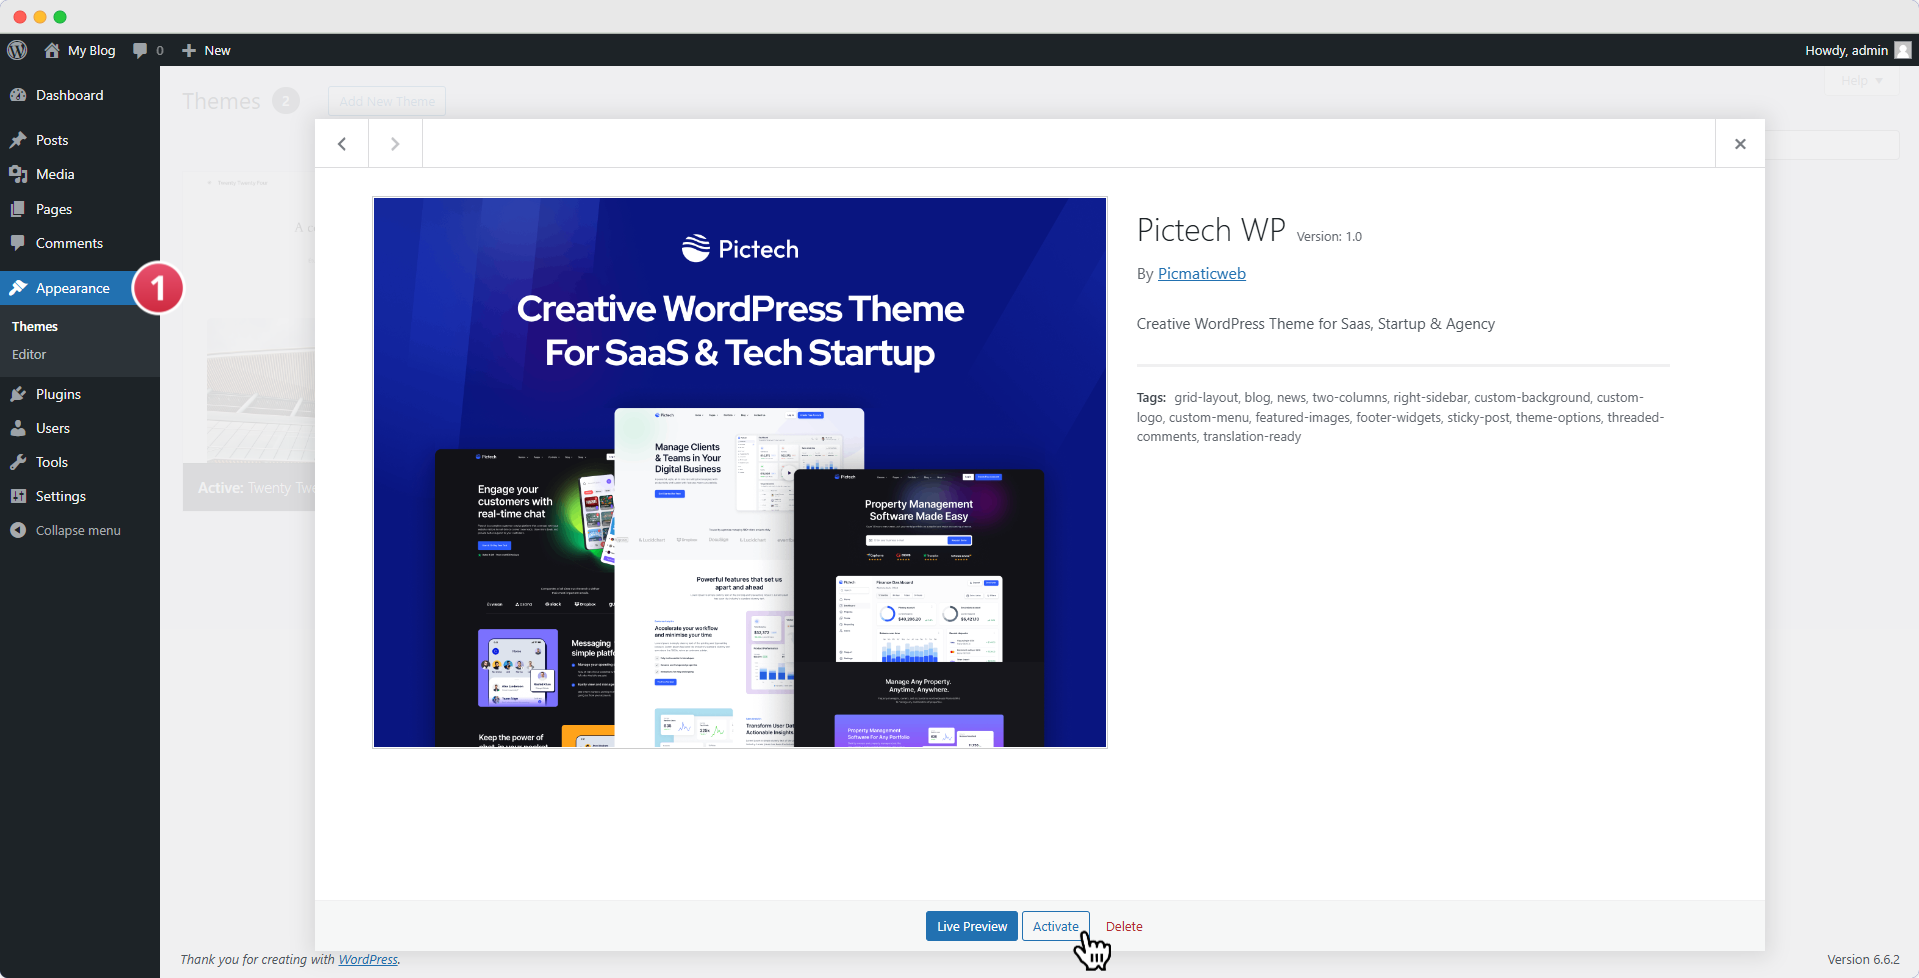Click the plus icon next to New
The width and height of the screenshot is (1919, 978).
189,50
